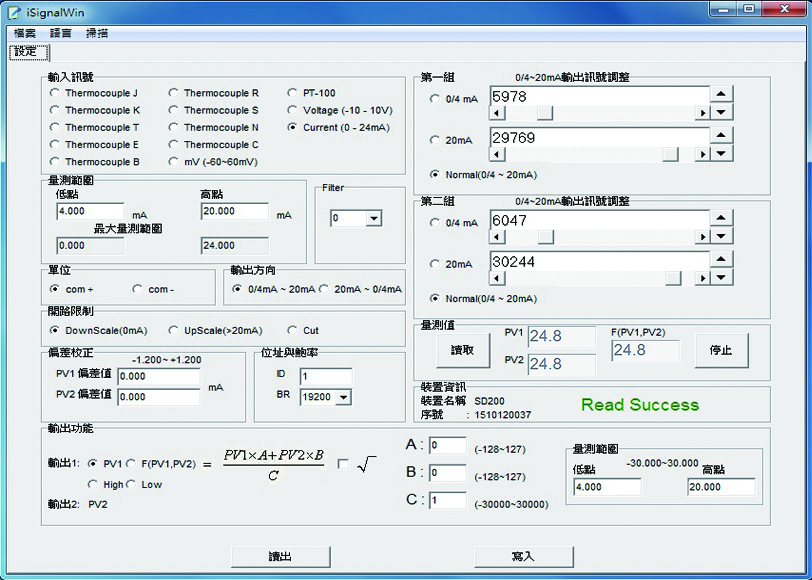Open the 檔案 menu
Image resolution: width=812 pixels, height=580 pixels.
[x=24, y=33]
